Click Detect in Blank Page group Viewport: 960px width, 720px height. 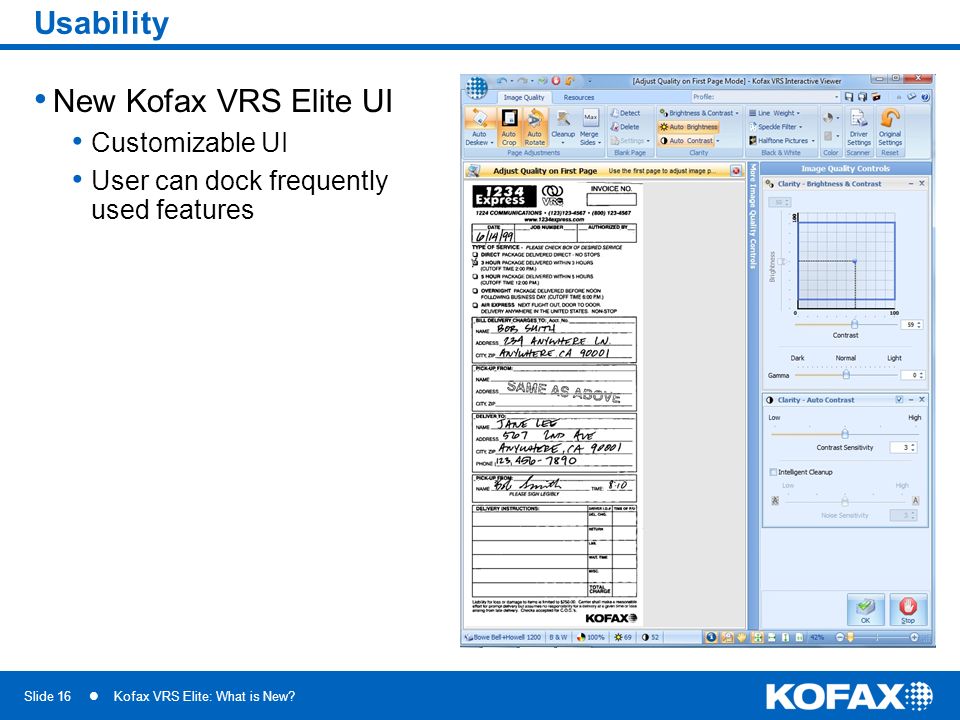click(626, 113)
